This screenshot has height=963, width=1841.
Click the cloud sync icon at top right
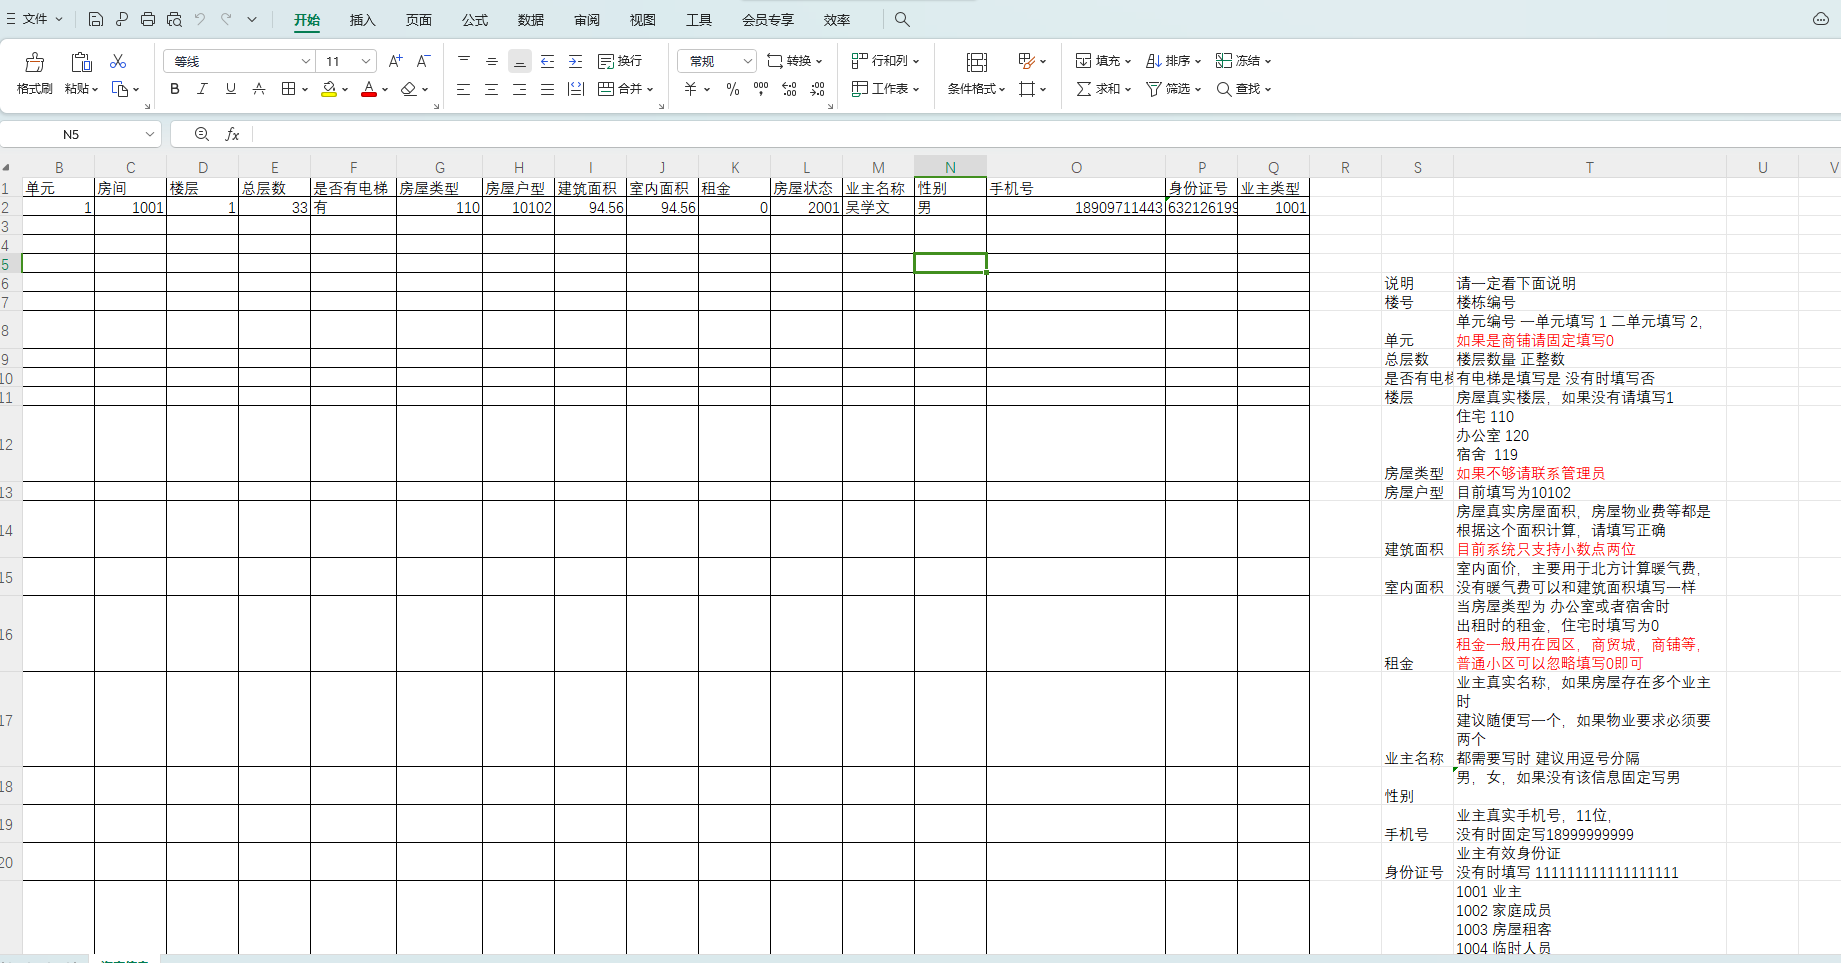pos(1821,19)
